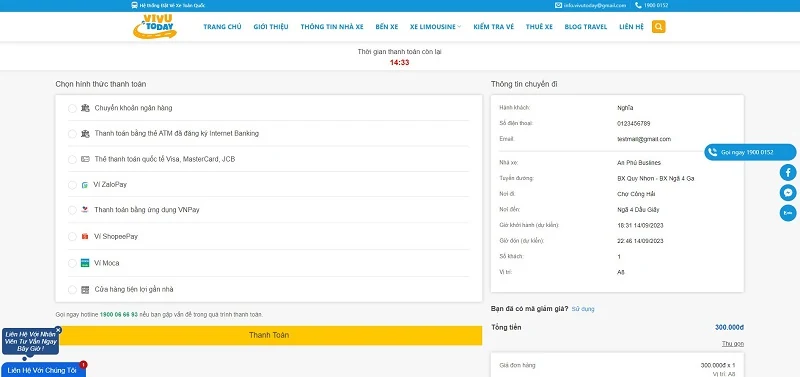Go to TRANG CHỦ menu item
The width and height of the screenshot is (800, 377).
[222, 27]
